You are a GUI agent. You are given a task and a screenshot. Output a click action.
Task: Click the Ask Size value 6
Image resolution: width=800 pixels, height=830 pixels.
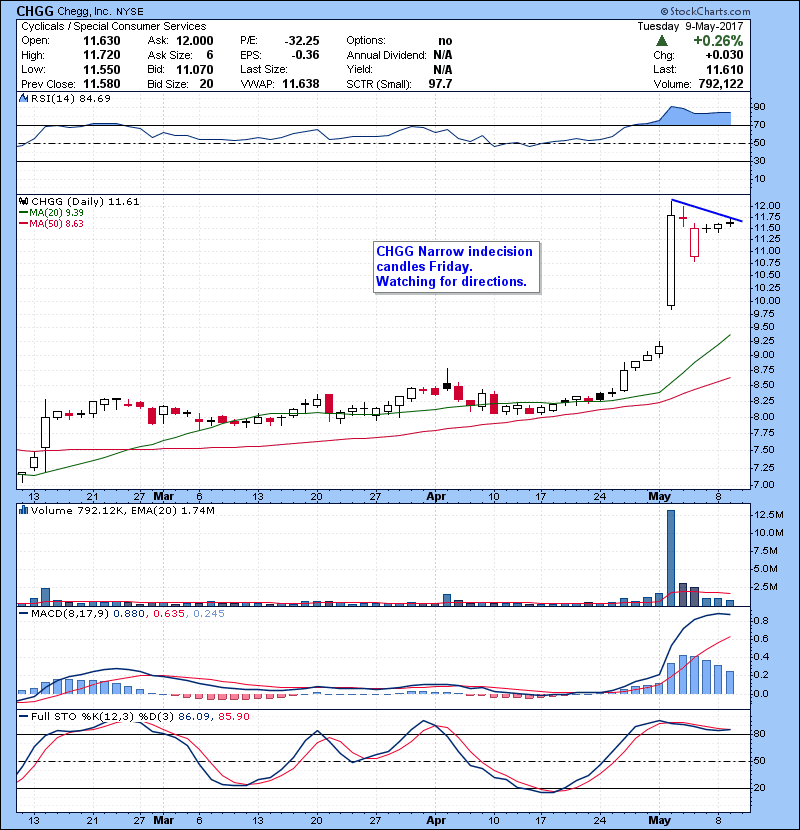(x=210, y=55)
